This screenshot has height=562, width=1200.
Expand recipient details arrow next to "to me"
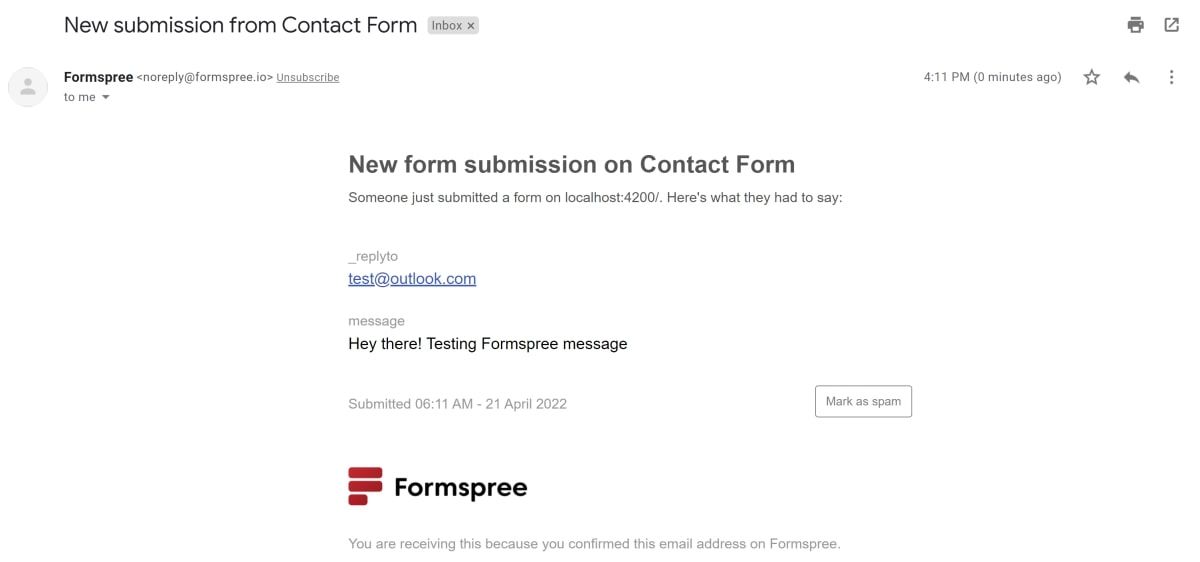pos(105,97)
